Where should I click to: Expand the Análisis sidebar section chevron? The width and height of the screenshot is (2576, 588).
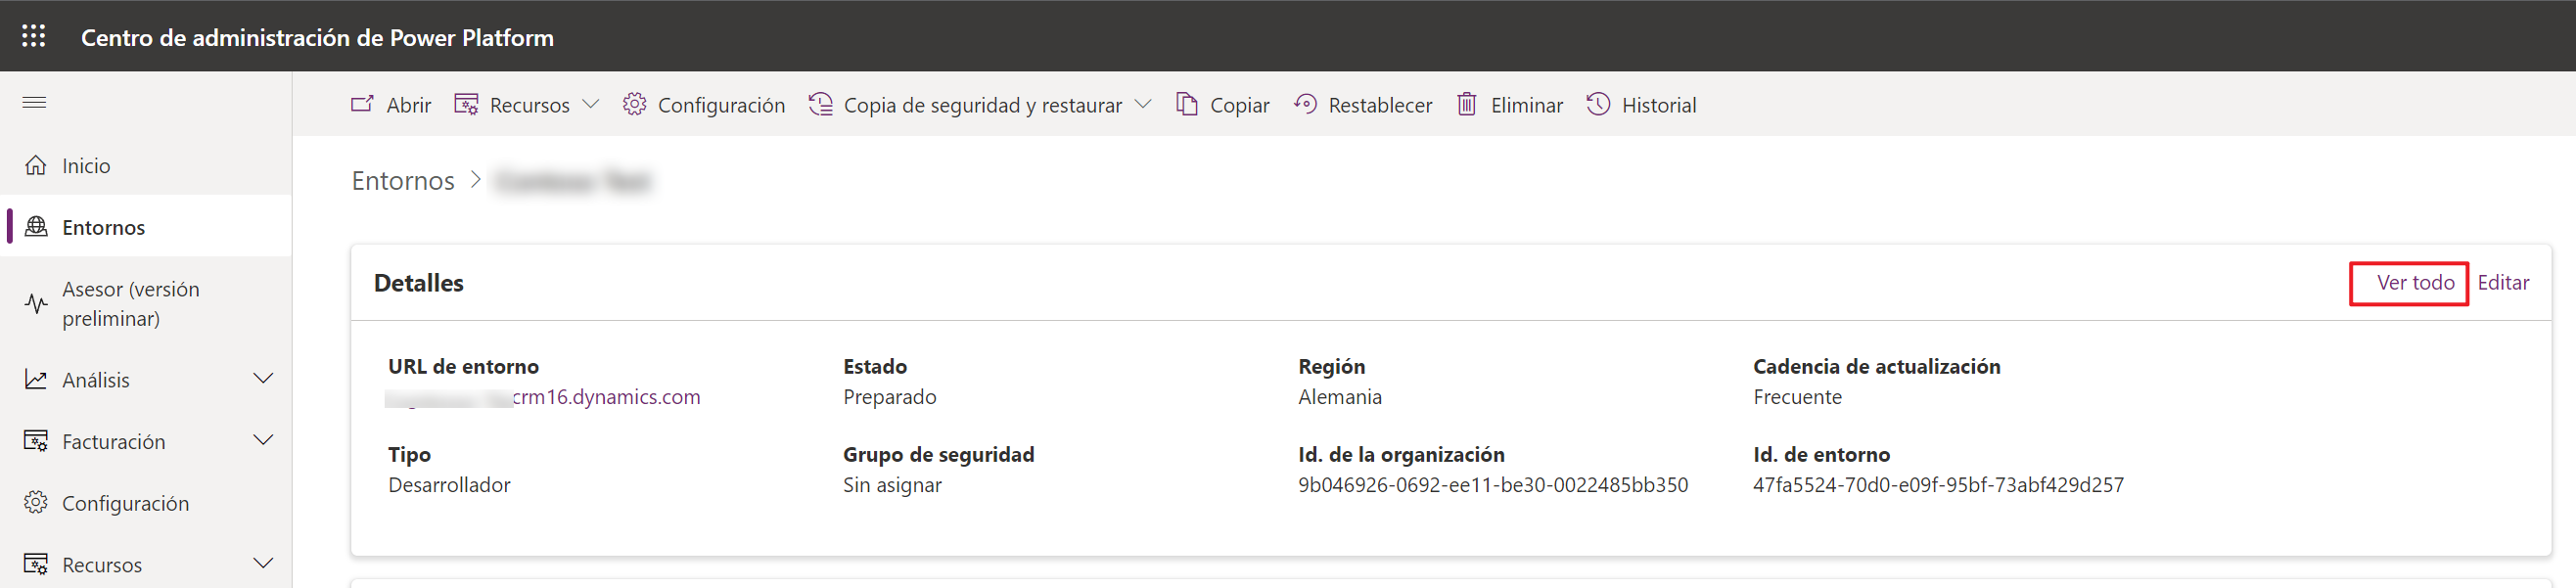click(263, 379)
